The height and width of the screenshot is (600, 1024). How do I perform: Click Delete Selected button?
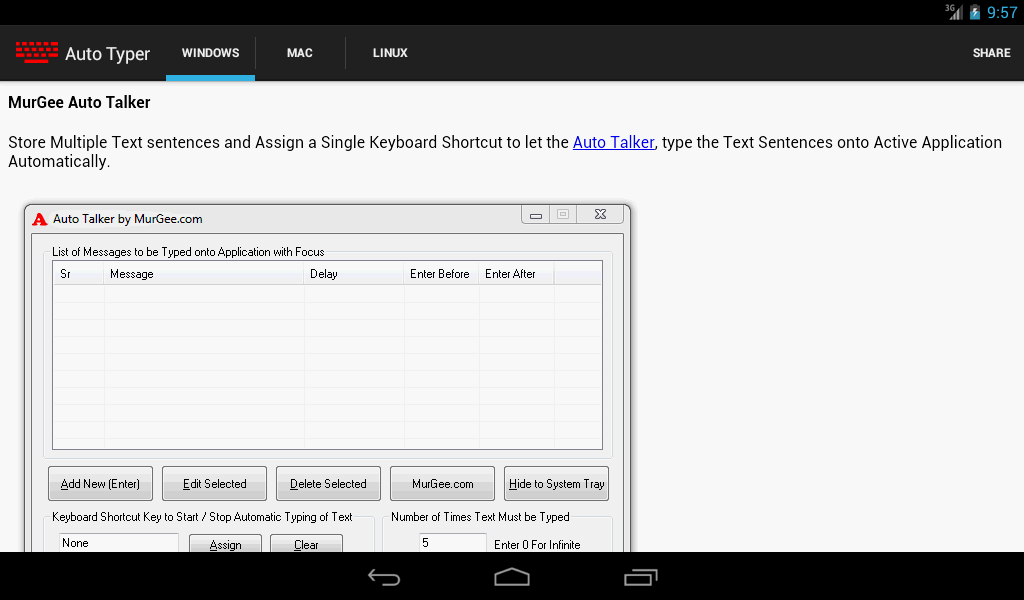[x=328, y=484]
